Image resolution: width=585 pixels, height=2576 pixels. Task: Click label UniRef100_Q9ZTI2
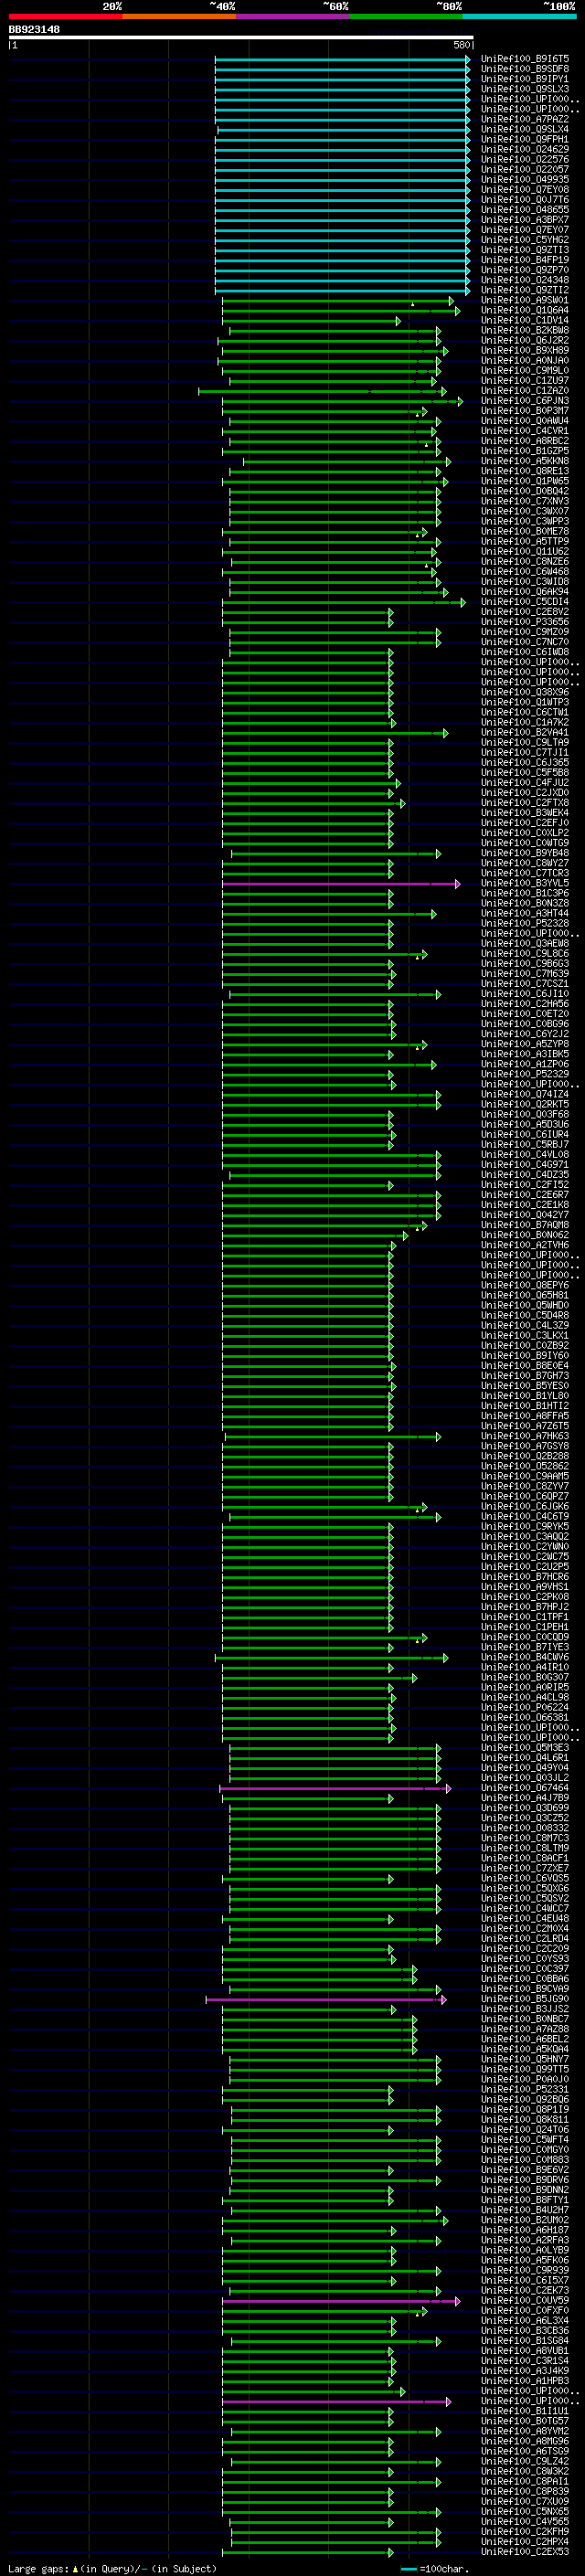pyautogui.click(x=525, y=291)
